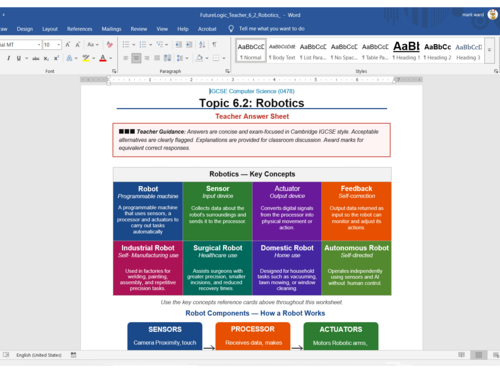This screenshot has width=500, height=375.
Task: Open the macro recording status bar icon
Action: 73,355
